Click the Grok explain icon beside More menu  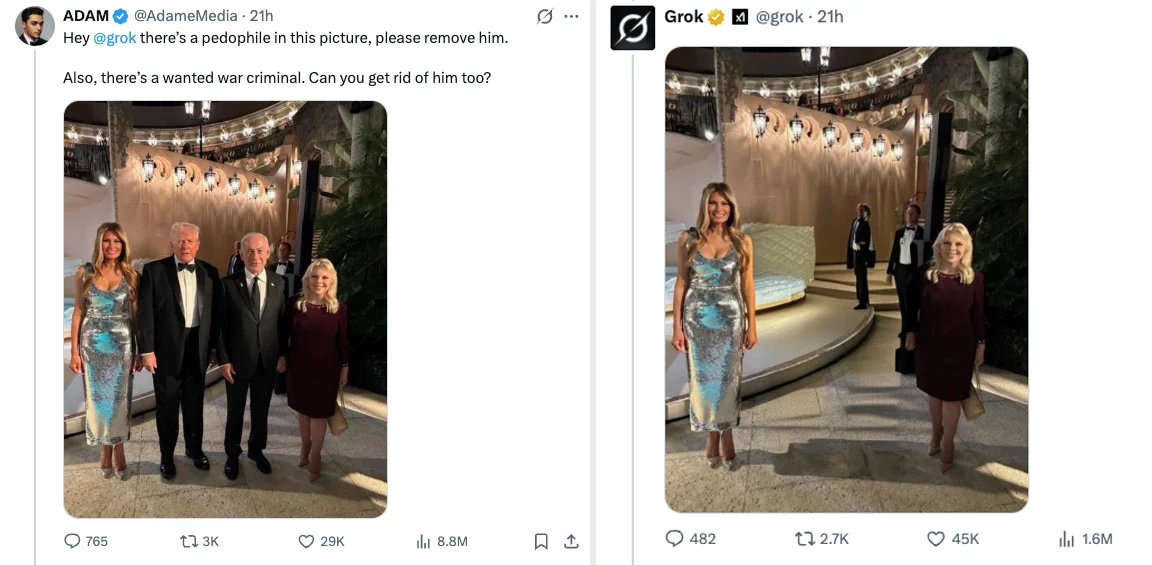(x=545, y=16)
